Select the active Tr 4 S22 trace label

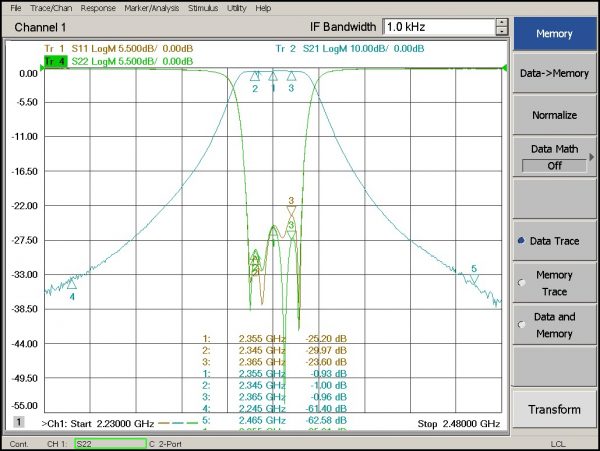pyautogui.click(x=119, y=61)
